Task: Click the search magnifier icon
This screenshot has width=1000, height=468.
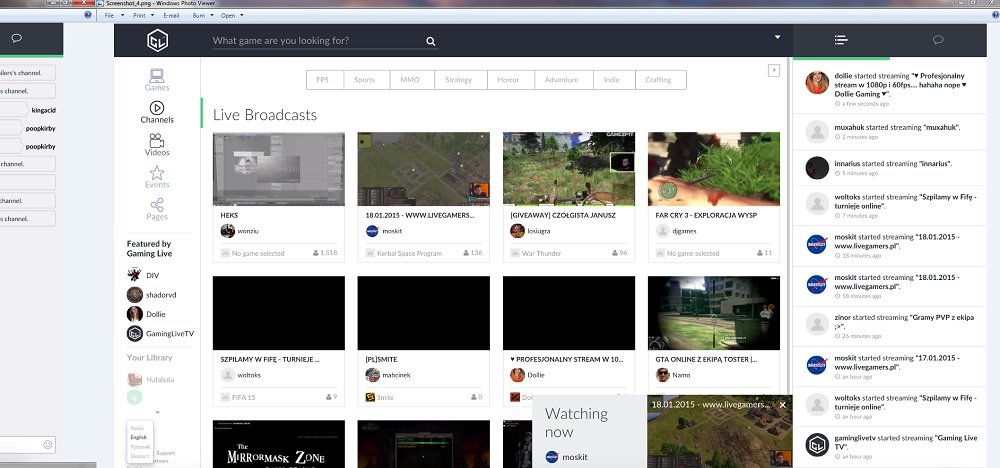Action: pyautogui.click(x=430, y=41)
